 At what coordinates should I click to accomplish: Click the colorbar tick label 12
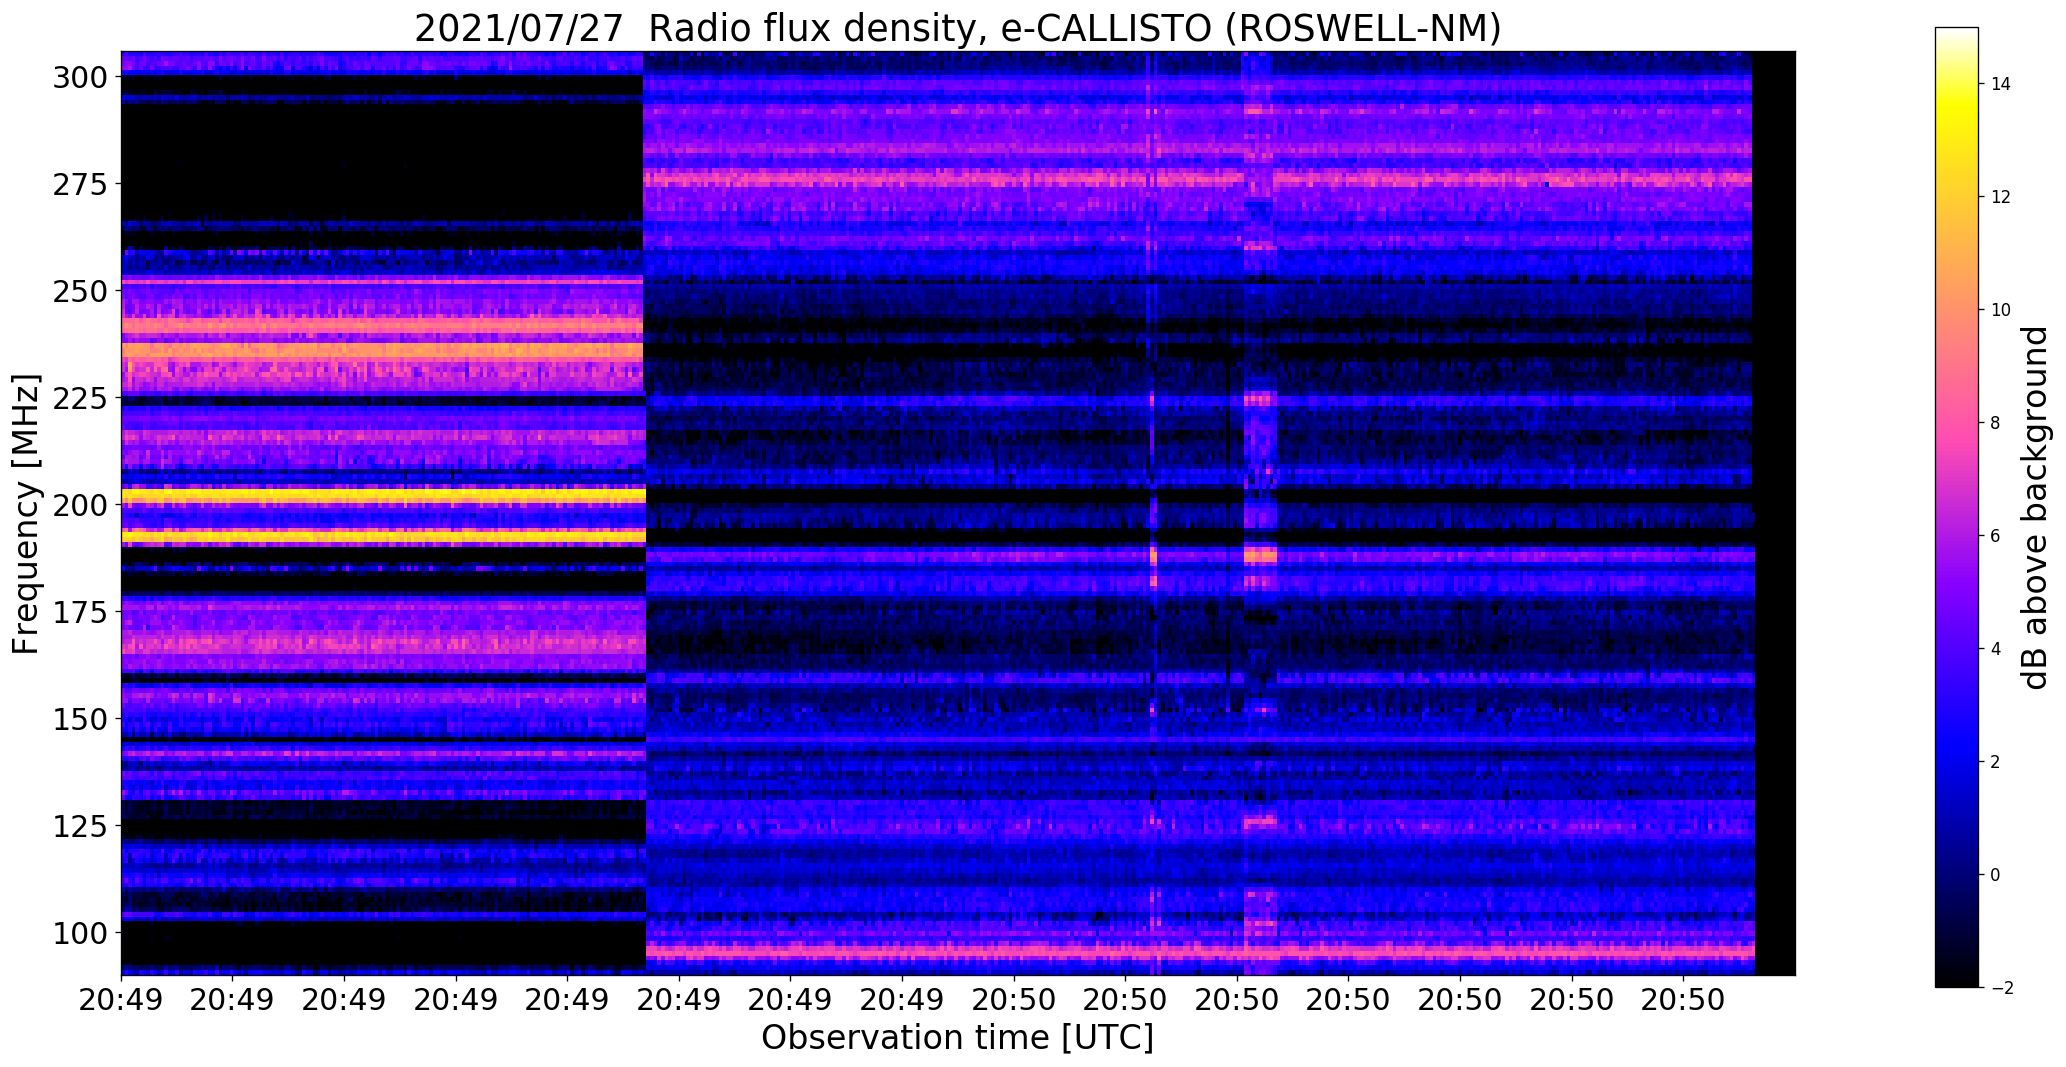coord(2001,197)
